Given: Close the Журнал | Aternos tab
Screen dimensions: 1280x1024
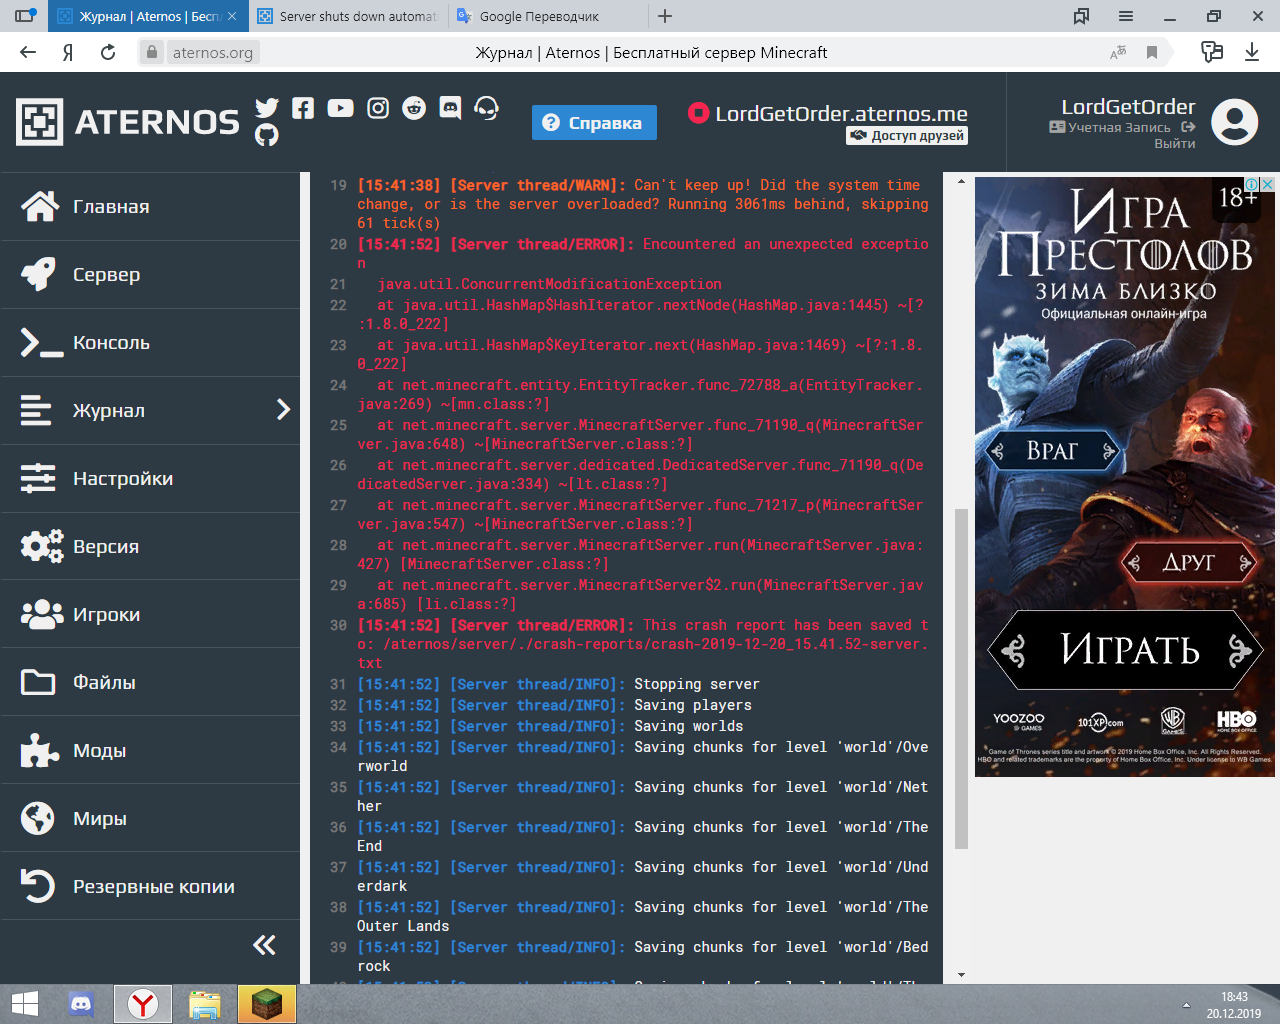Looking at the screenshot, I should tap(232, 16).
